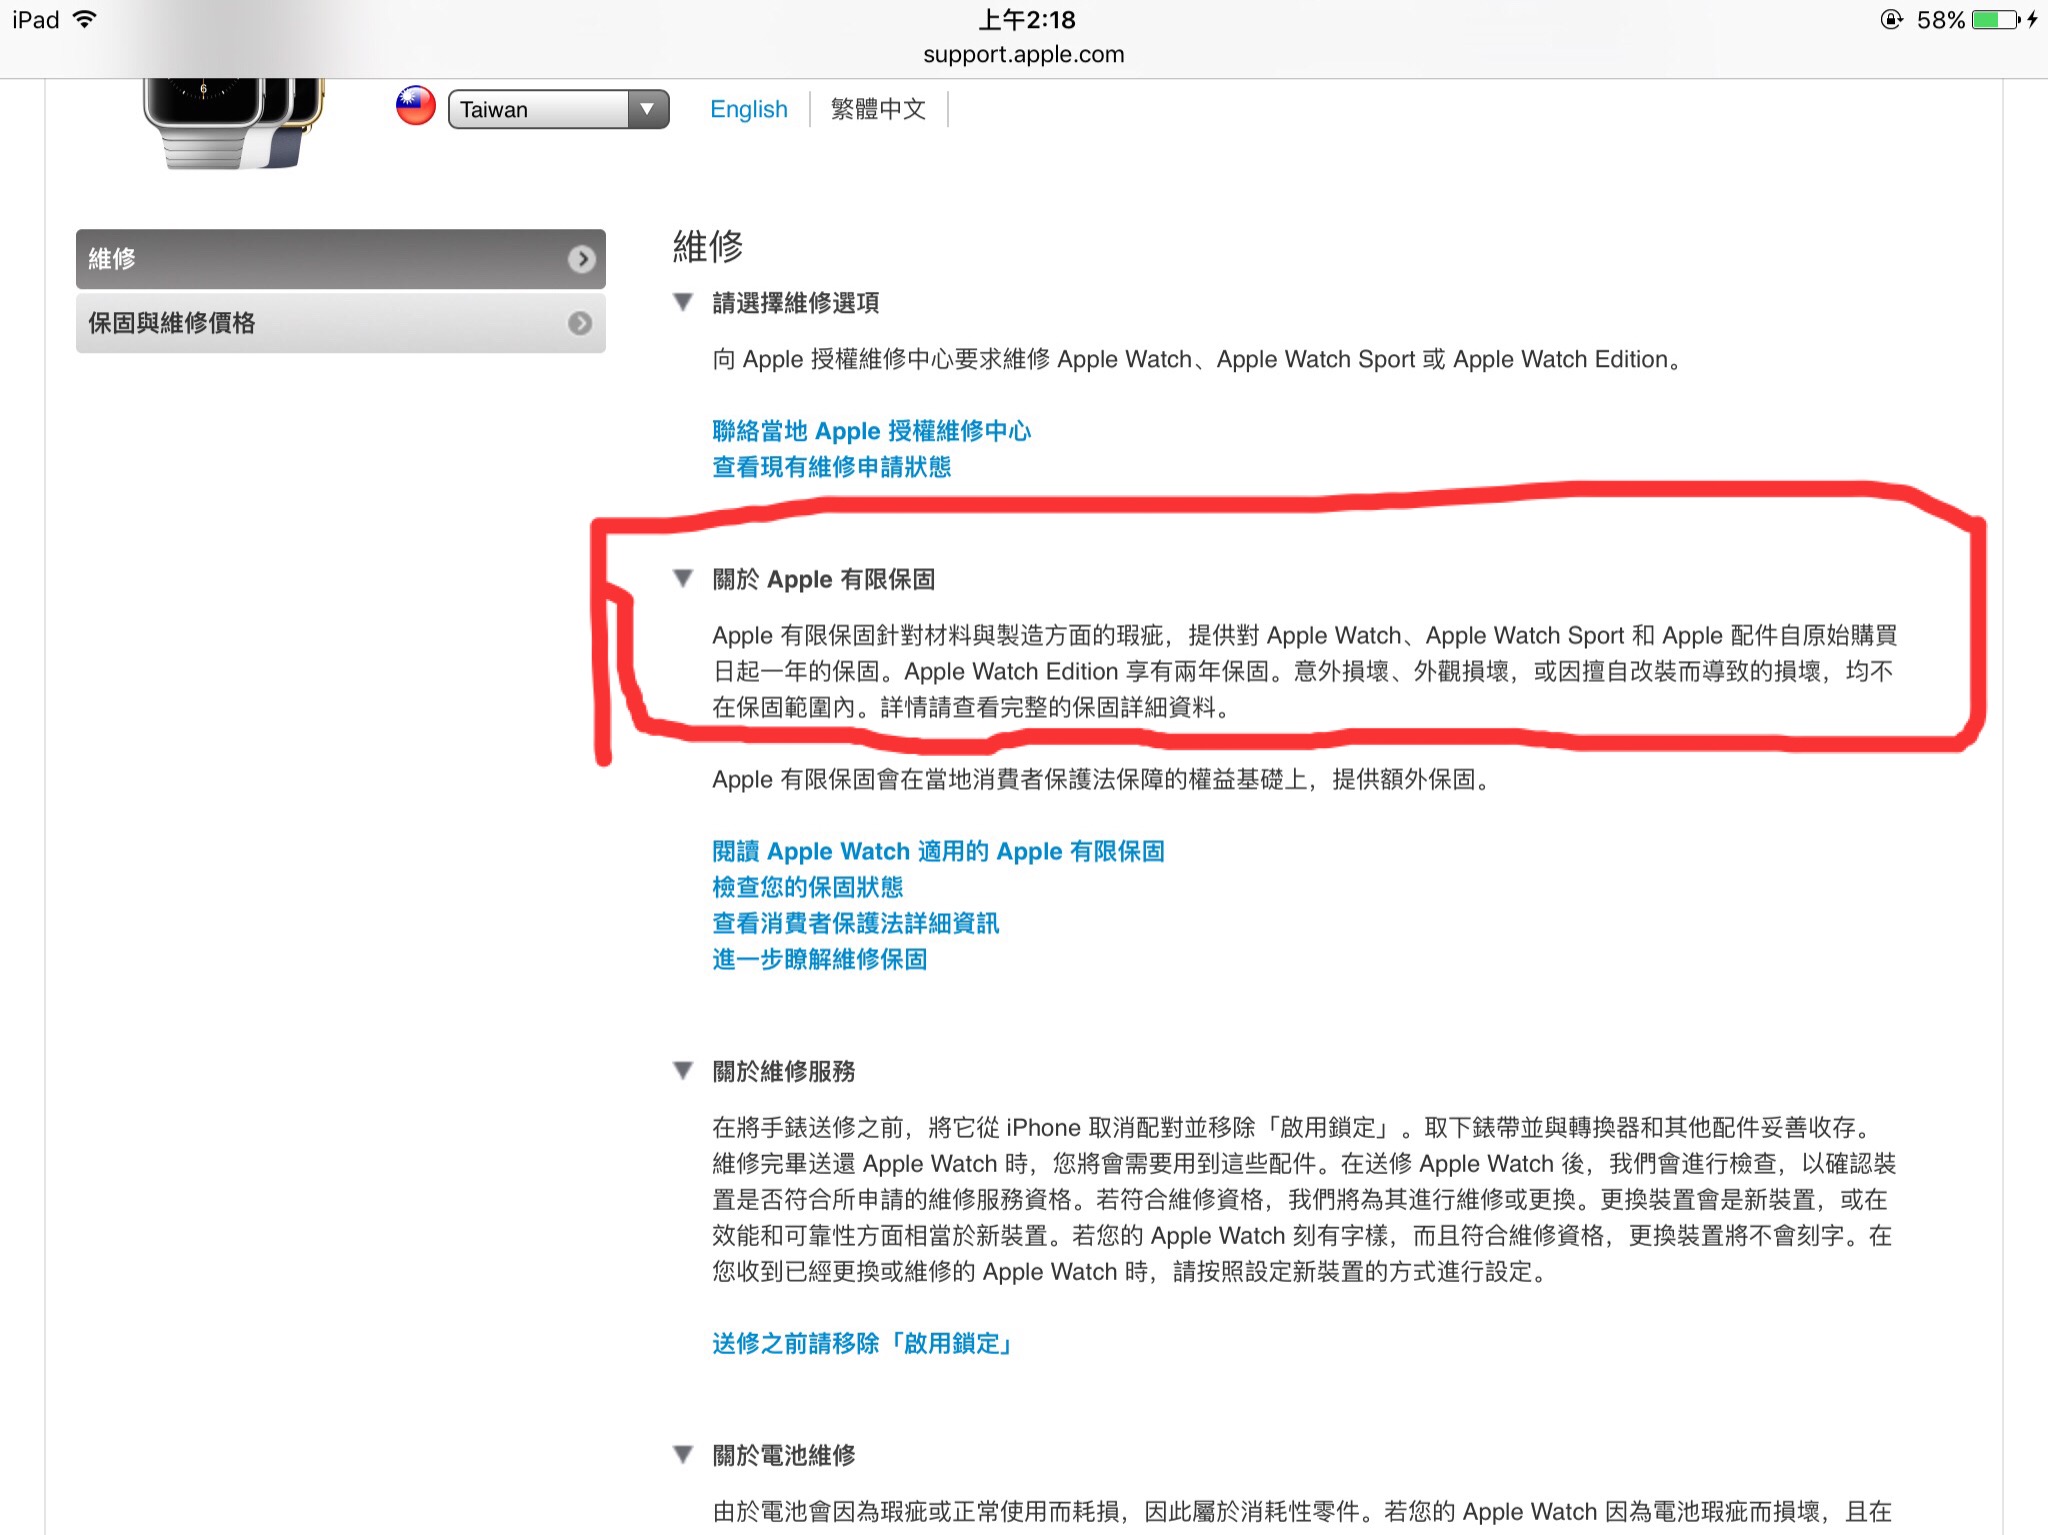
Task: Click the 維修 page heading
Action: (708, 246)
